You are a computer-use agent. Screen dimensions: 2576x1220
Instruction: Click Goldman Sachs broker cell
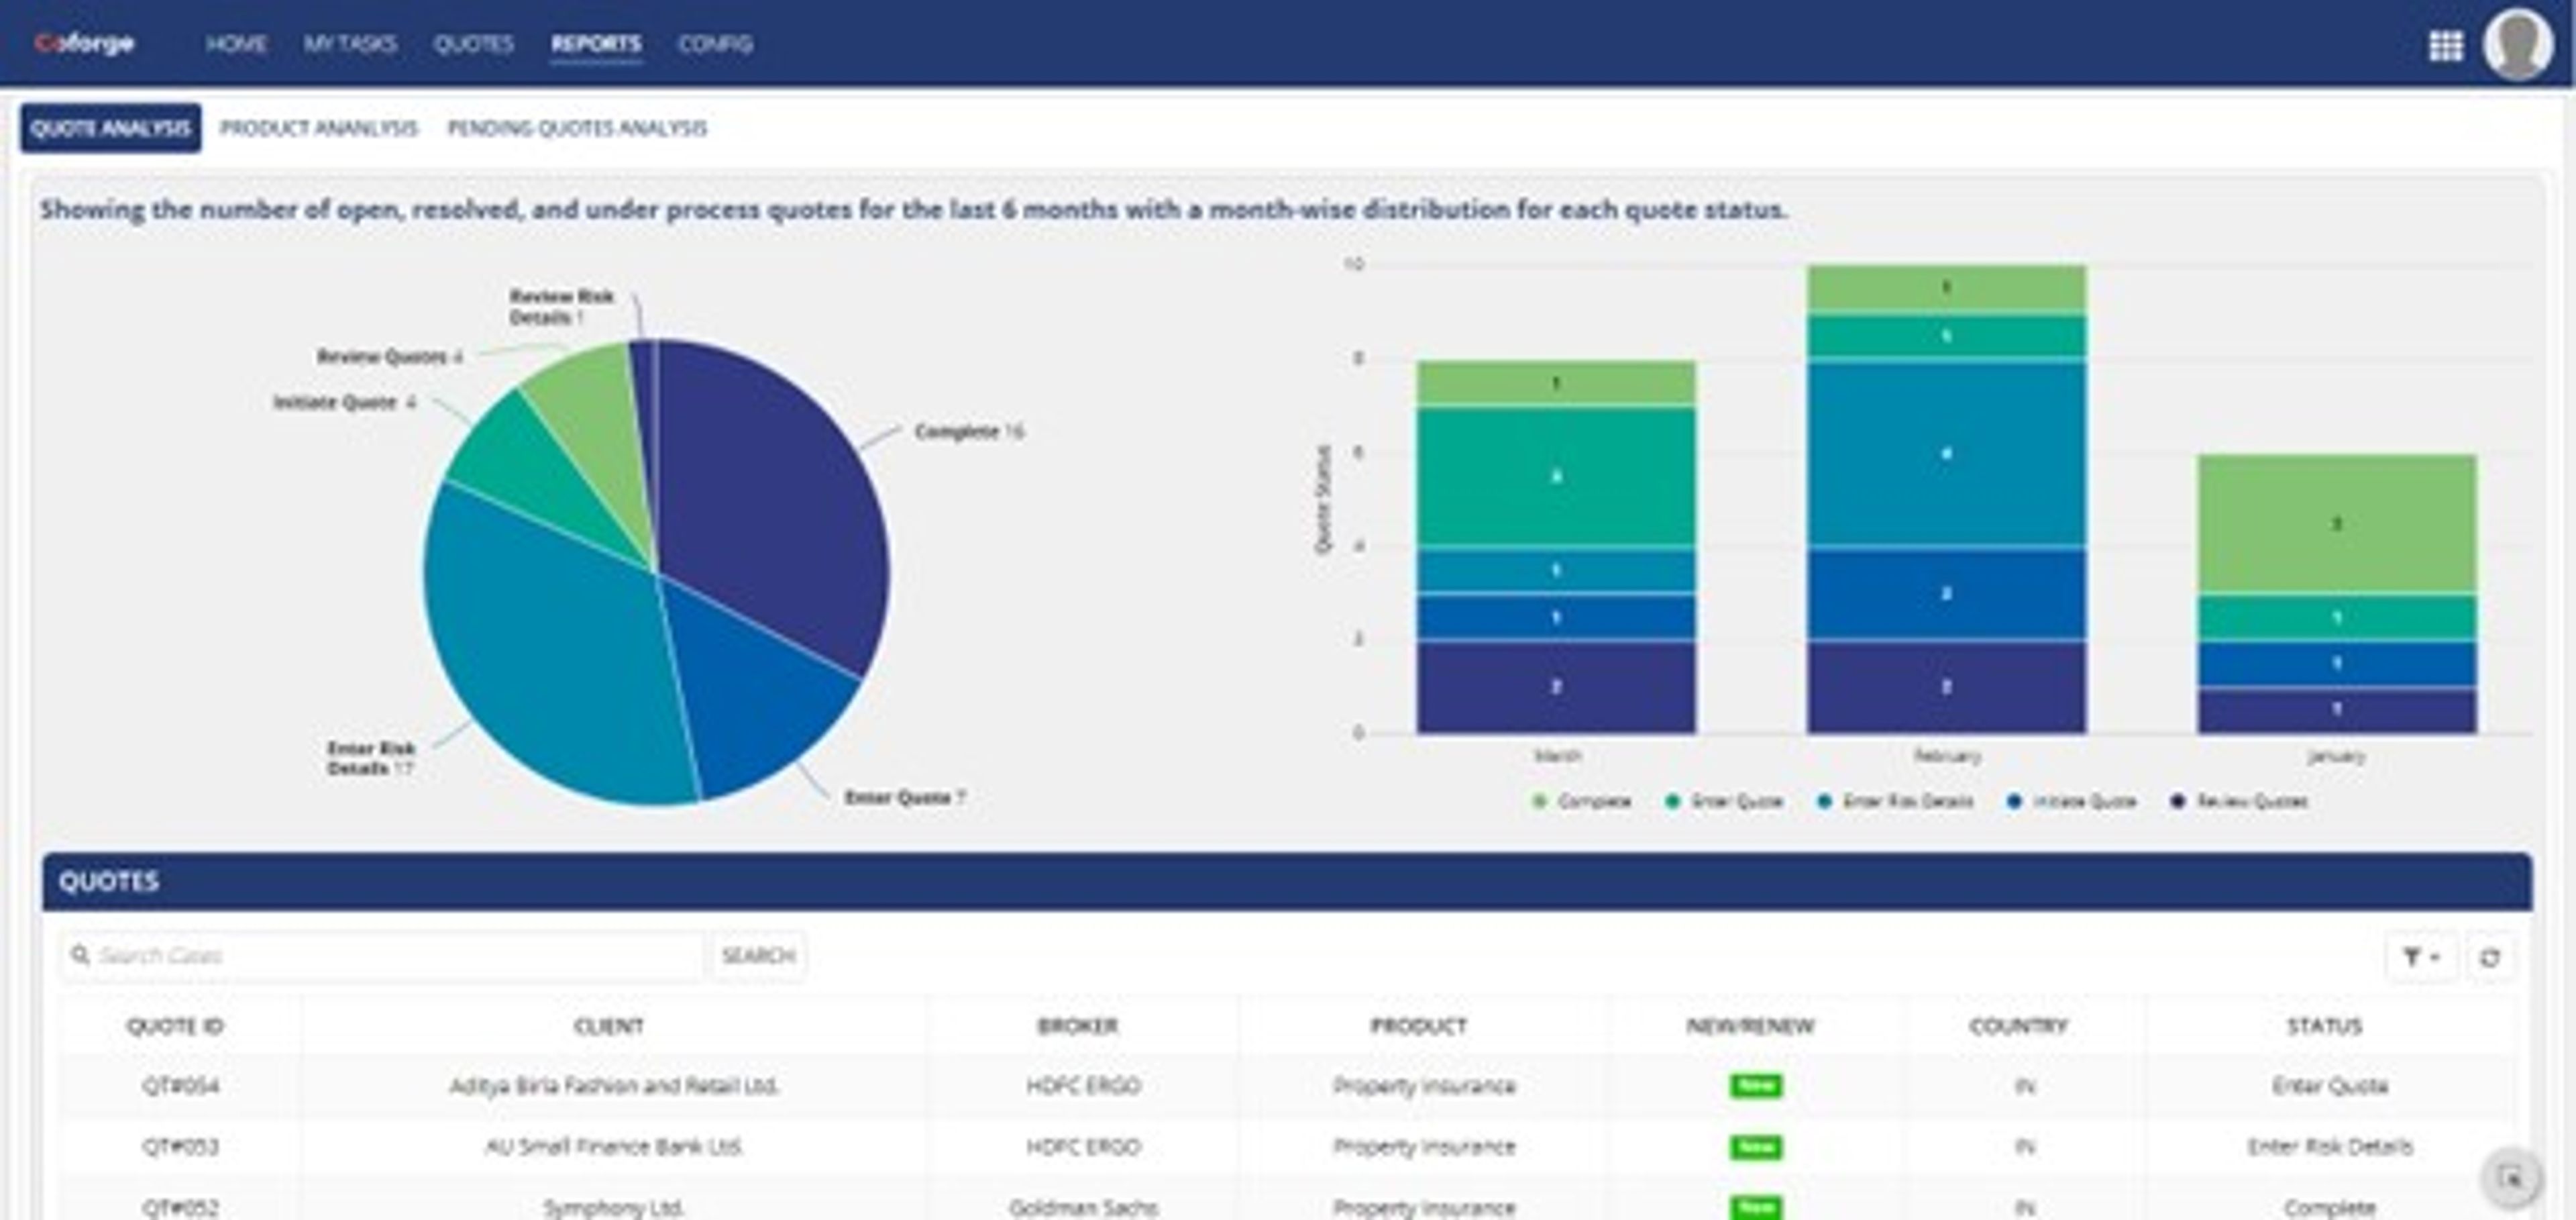coord(1083,1207)
